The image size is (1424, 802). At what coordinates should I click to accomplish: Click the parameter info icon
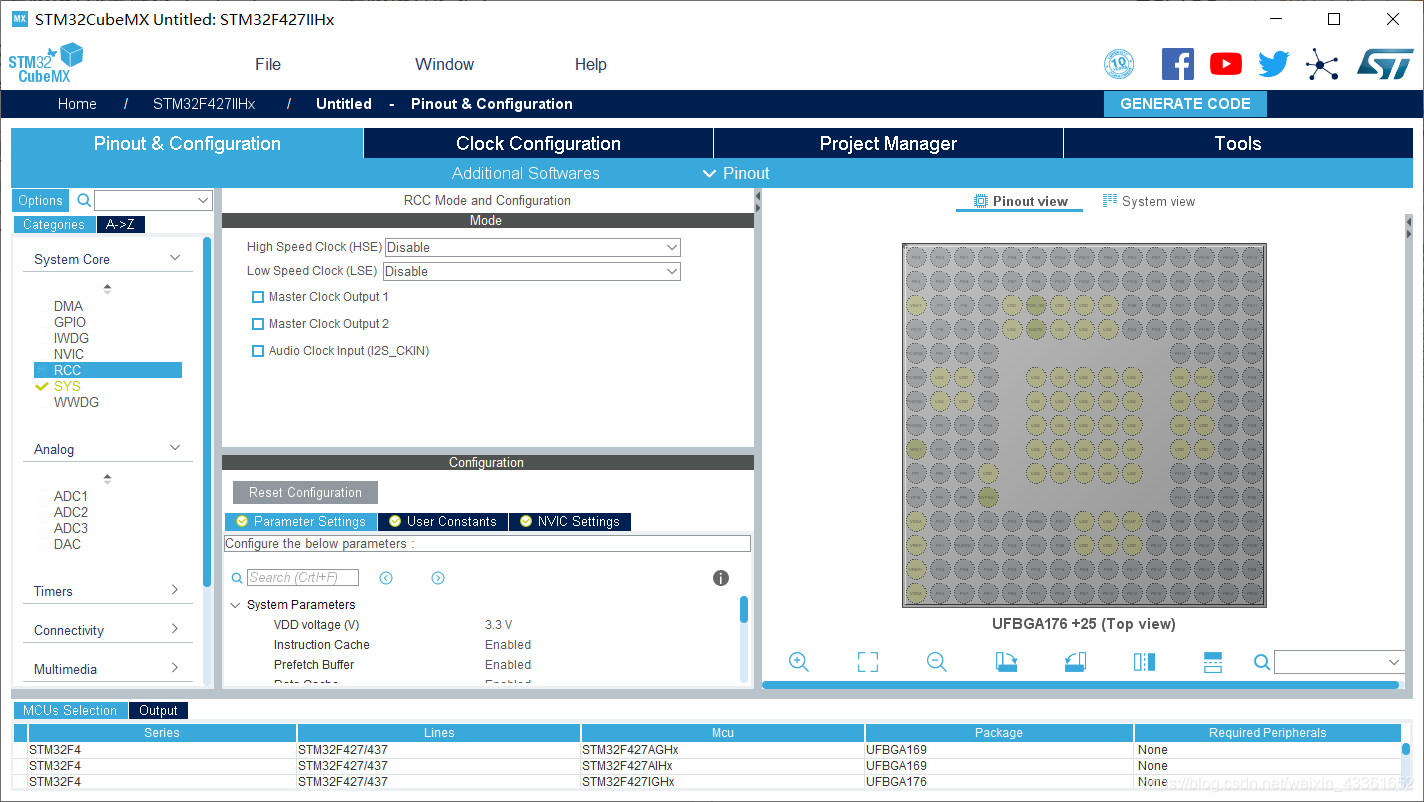pyautogui.click(x=720, y=578)
